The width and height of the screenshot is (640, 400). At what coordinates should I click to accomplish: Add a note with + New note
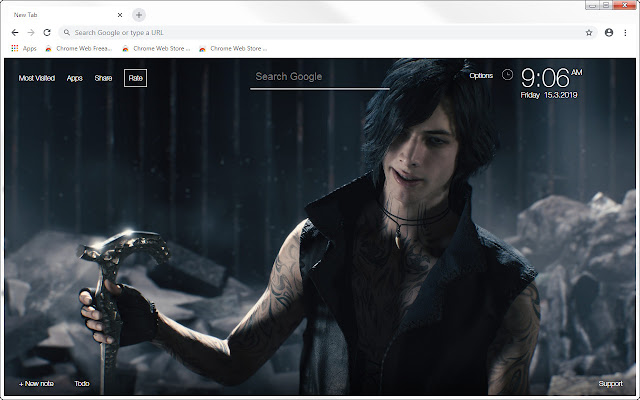click(x=36, y=383)
